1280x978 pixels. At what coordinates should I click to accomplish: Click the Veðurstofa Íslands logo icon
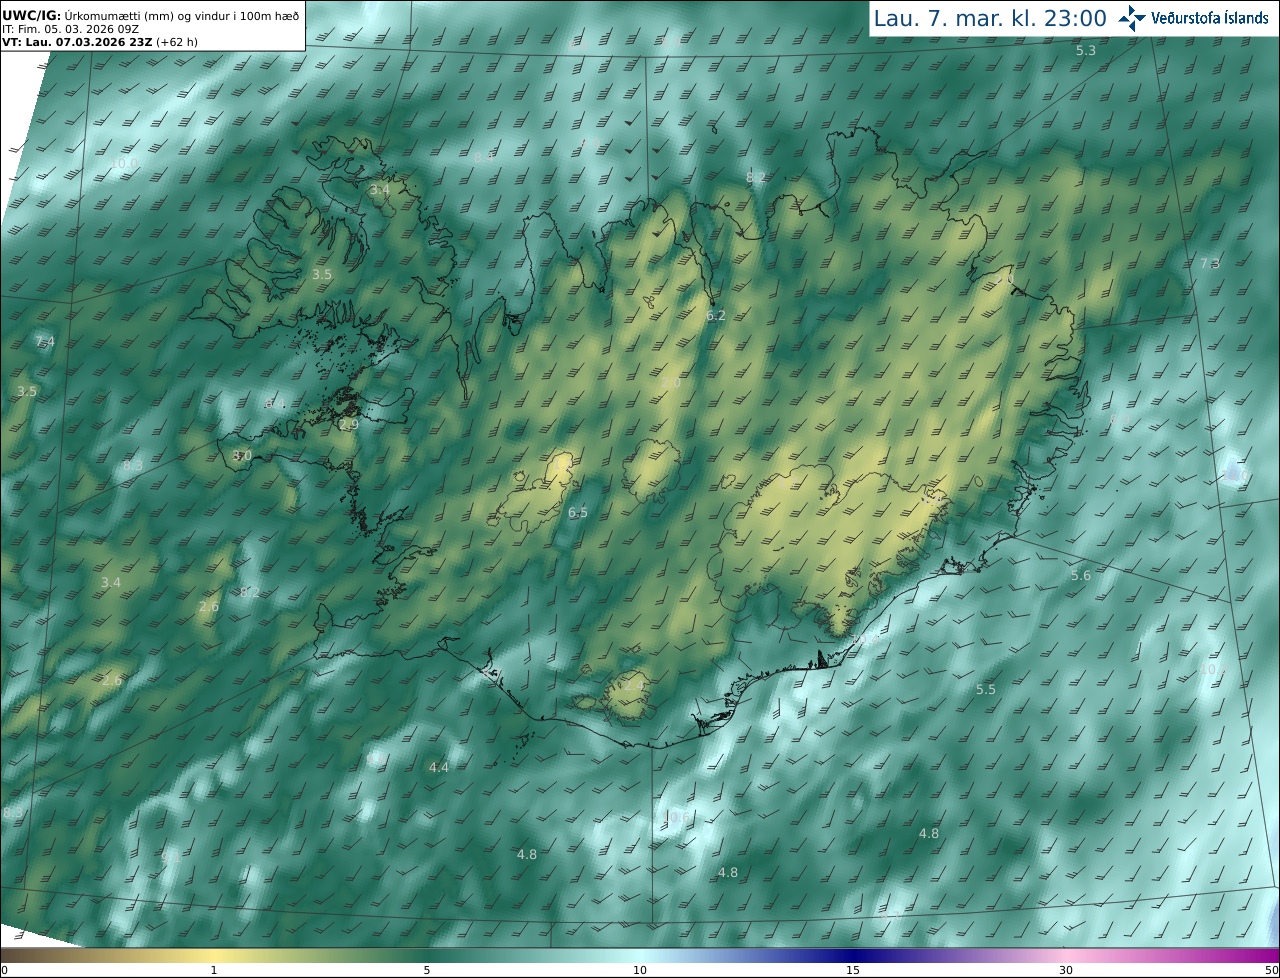click(x=1132, y=18)
